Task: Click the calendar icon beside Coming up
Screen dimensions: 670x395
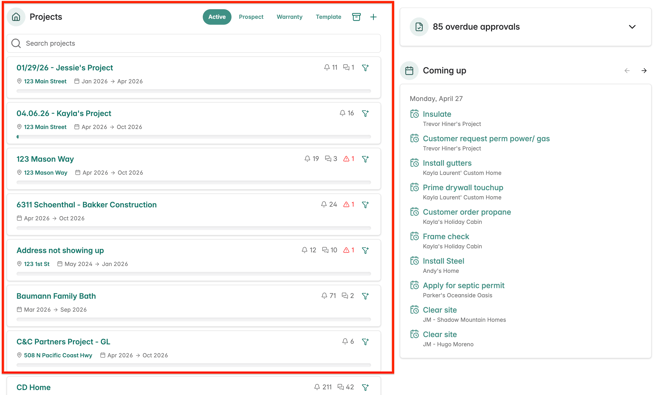Action: 409,71
